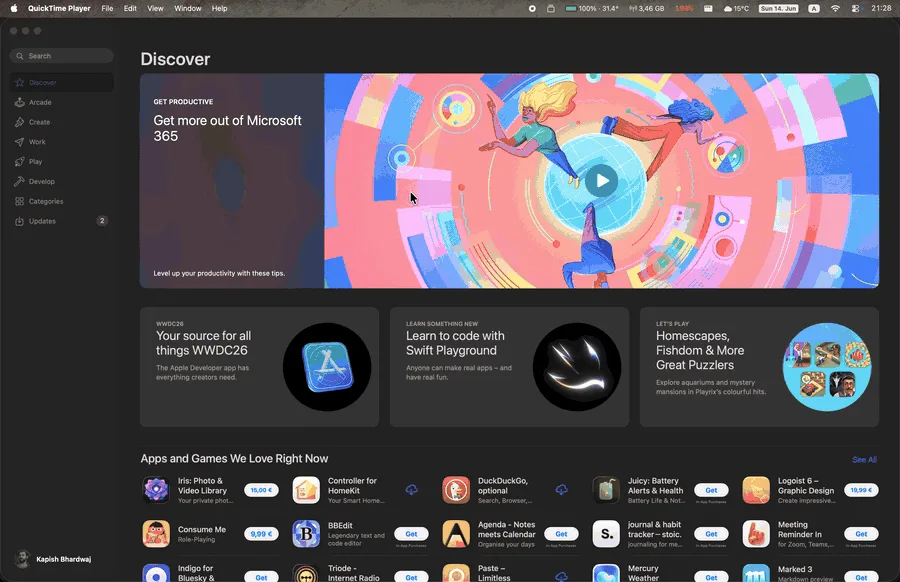900x582 pixels.
Task: Open the Indigo for Bluesky app icon
Action: click(x=156, y=573)
